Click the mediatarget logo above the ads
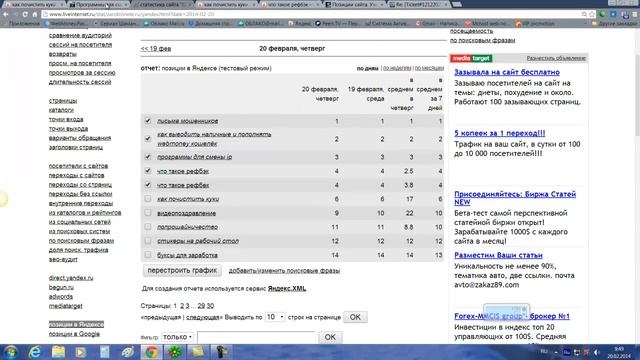Viewport: 640px width, 360px height. click(471, 58)
